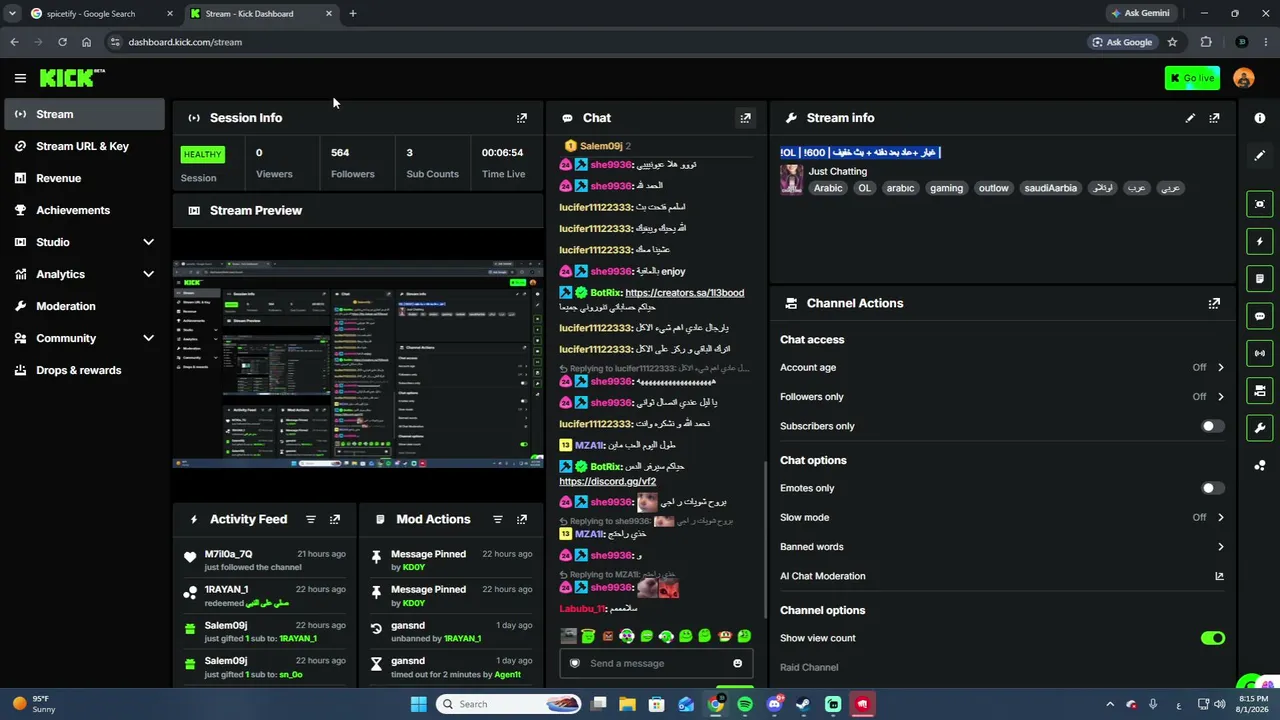Open the emoji picker in chat box
The width and height of the screenshot is (1280, 720).
[x=738, y=663]
